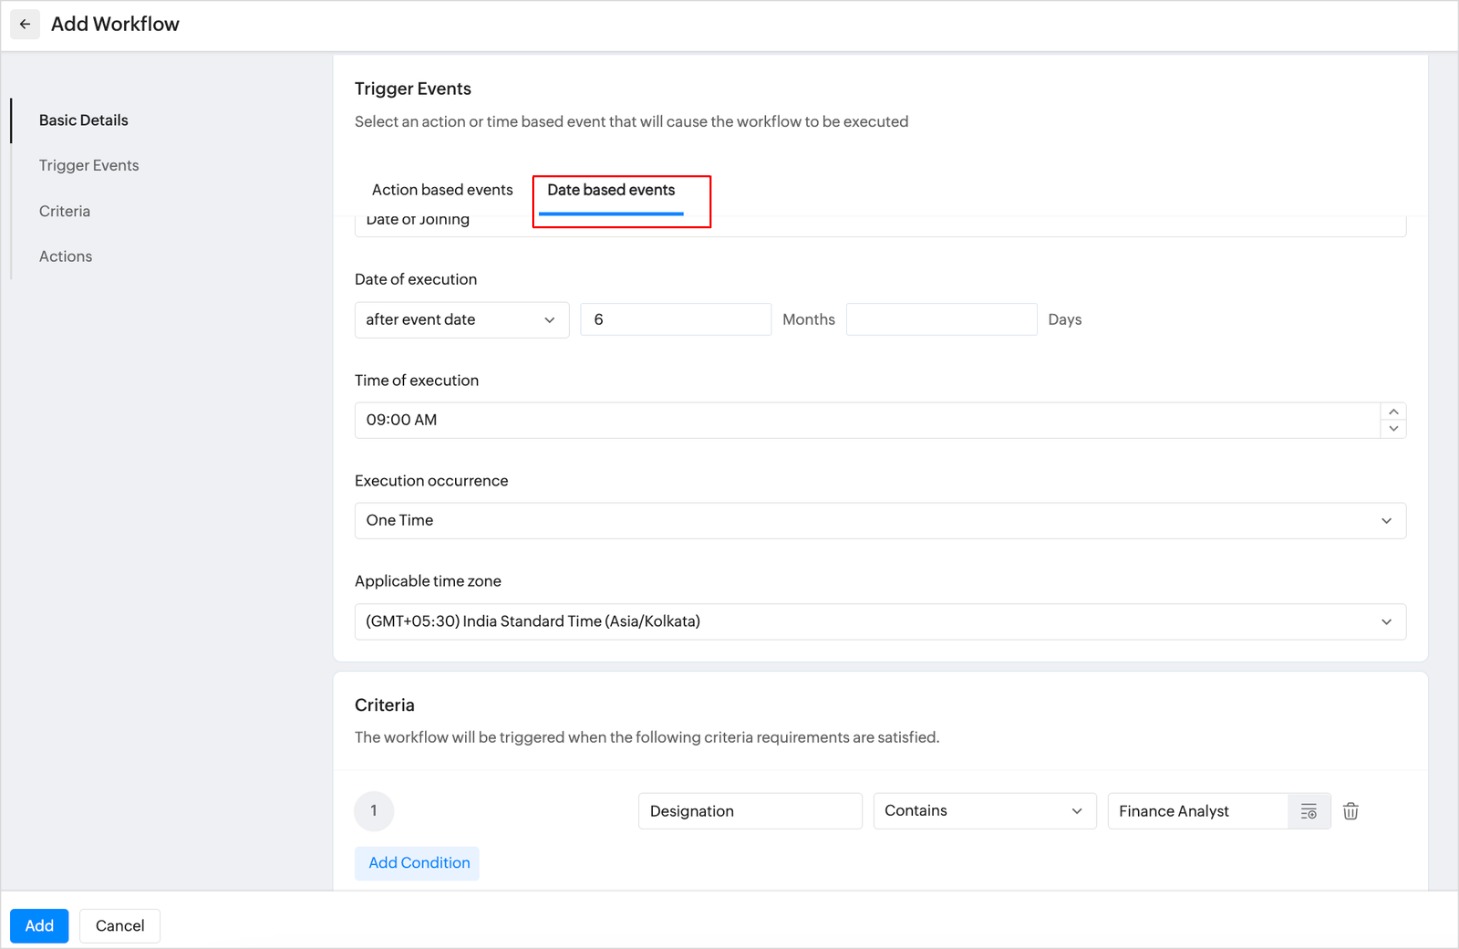Decrease time of execution with down arrow
Screen dimensions: 1459x949
[x=1393, y=429]
